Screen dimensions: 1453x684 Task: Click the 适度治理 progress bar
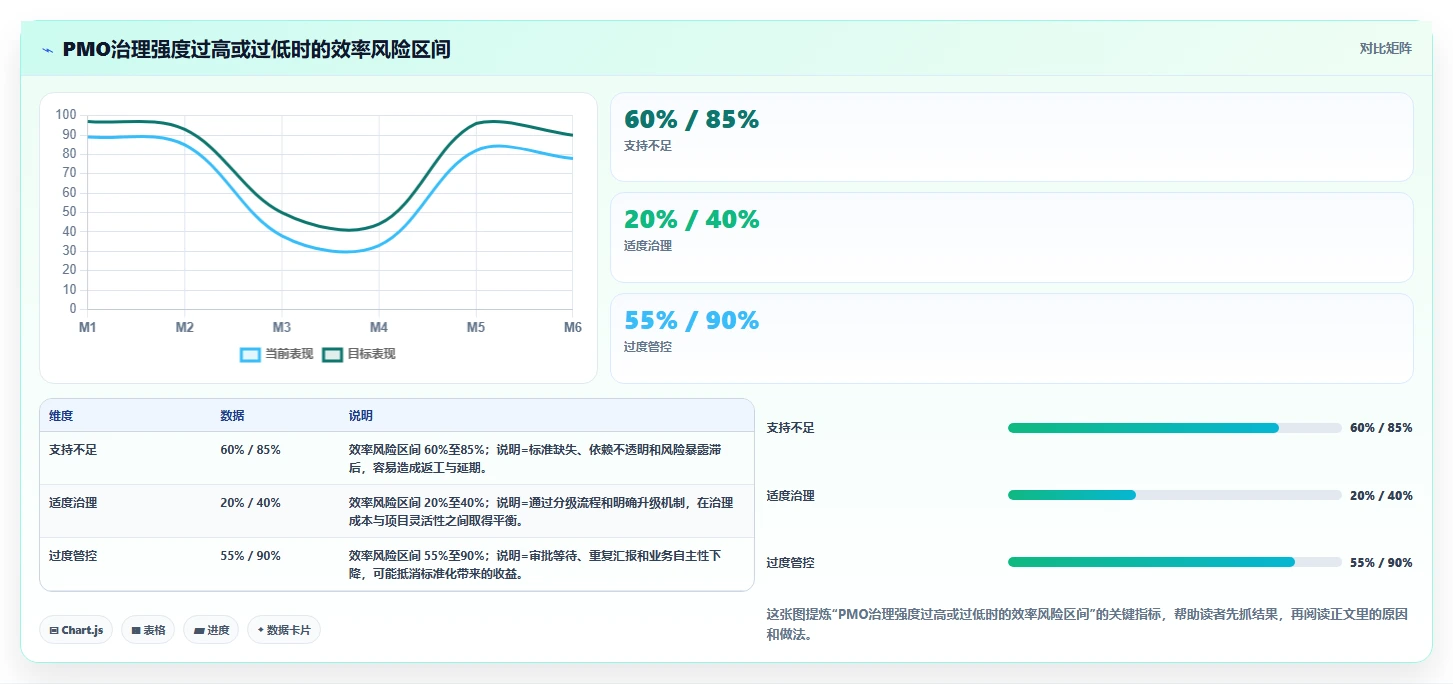point(1174,495)
